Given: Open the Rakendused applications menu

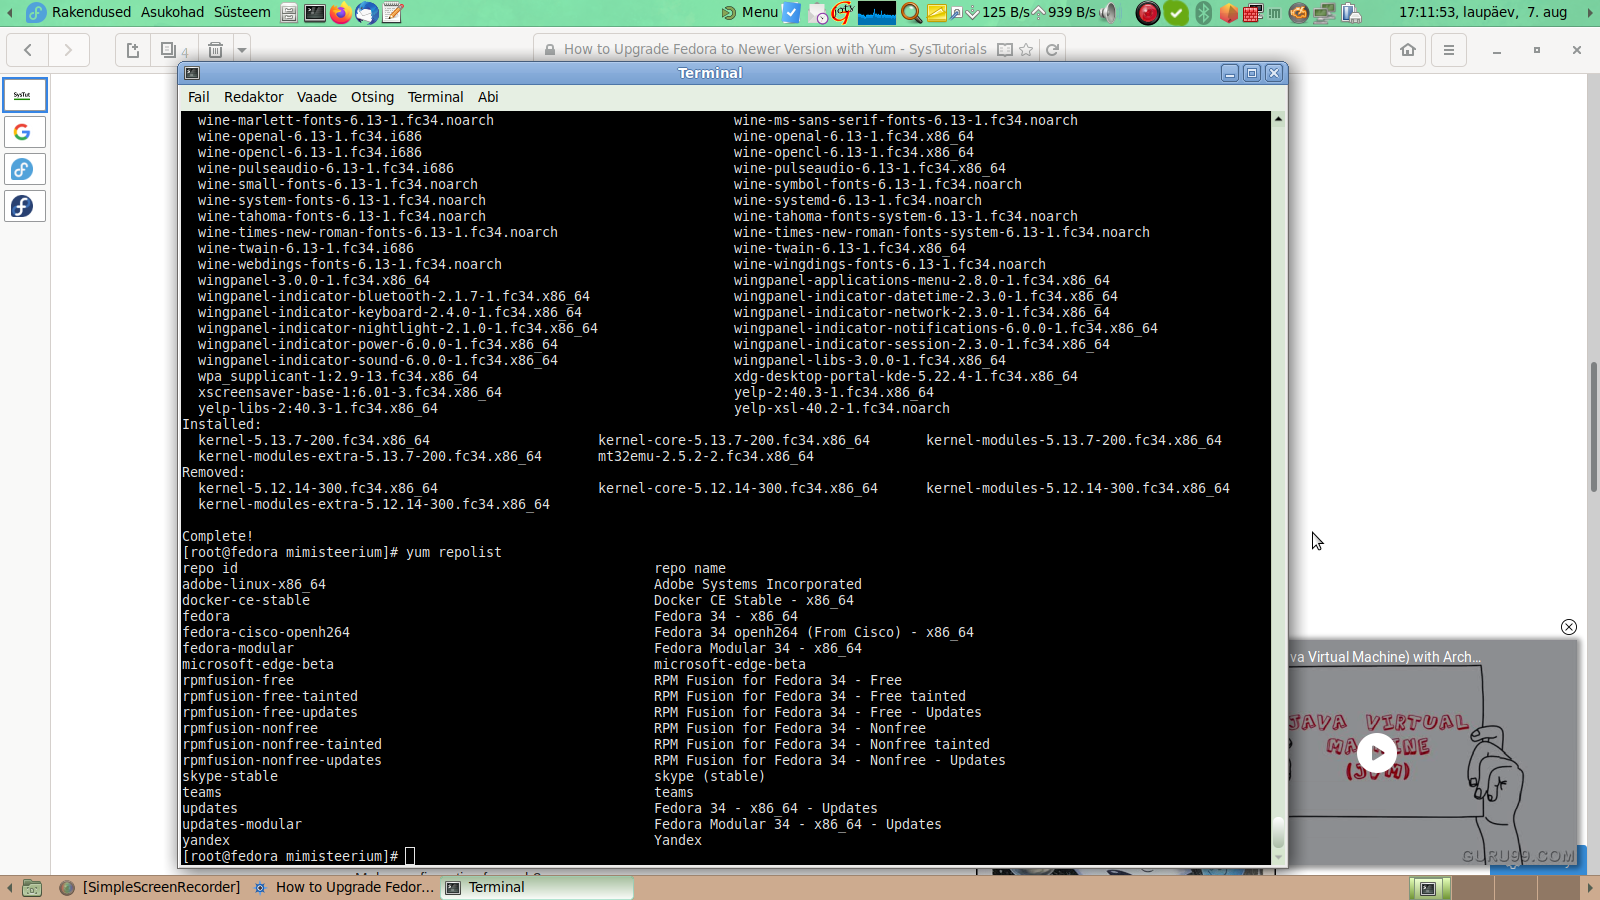Looking at the screenshot, I should 91,12.
